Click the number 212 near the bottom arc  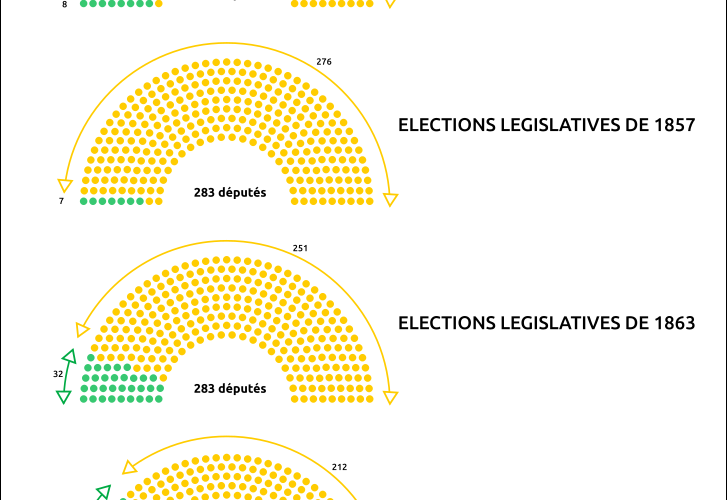[339, 467]
